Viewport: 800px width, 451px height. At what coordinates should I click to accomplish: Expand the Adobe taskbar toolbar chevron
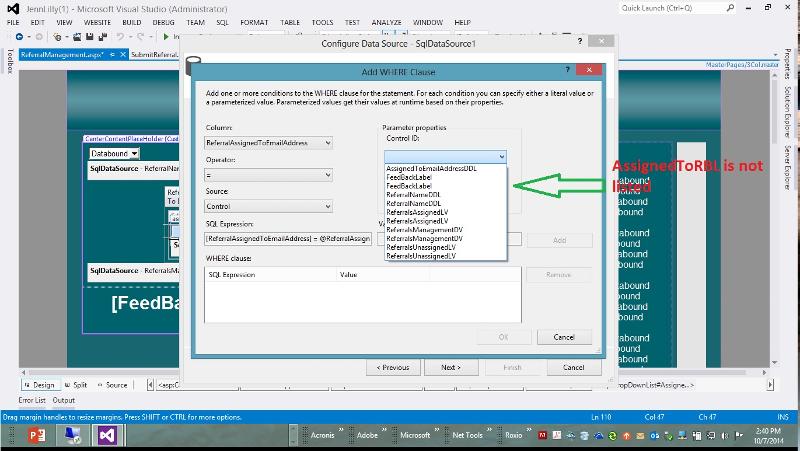point(385,431)
